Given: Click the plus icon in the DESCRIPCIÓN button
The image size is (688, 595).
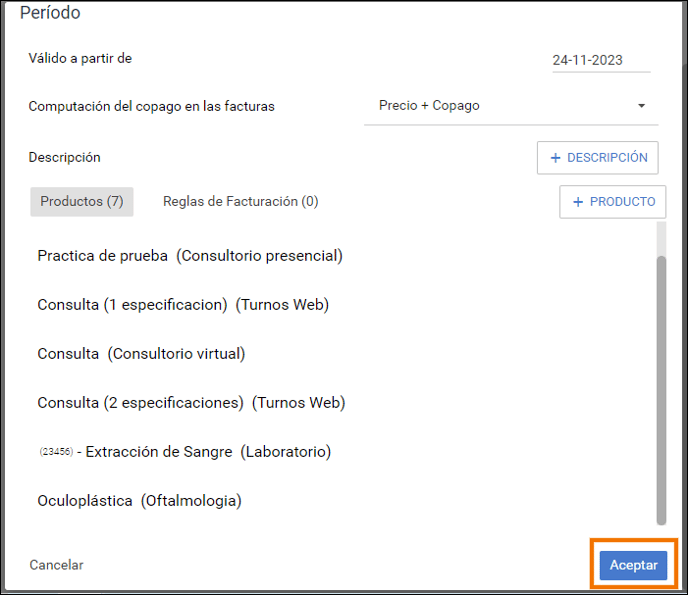Looking at the screenshot, I should point(555,158).
